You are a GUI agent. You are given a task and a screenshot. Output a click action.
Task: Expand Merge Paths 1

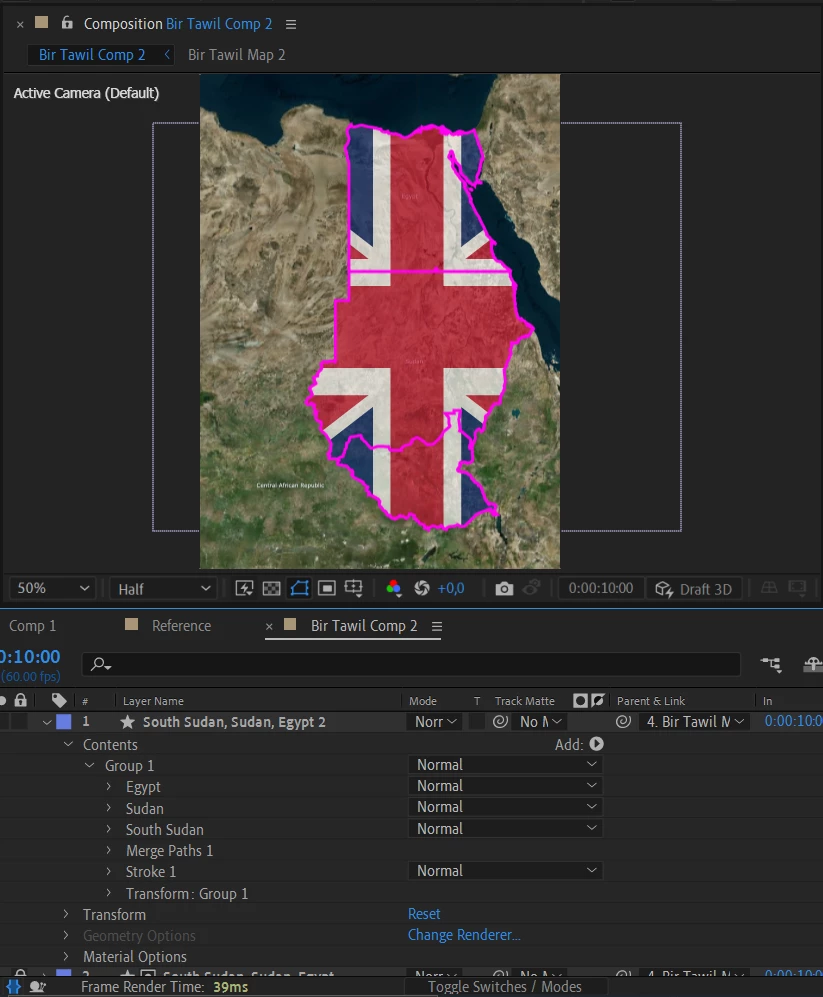tap(108, 850)
